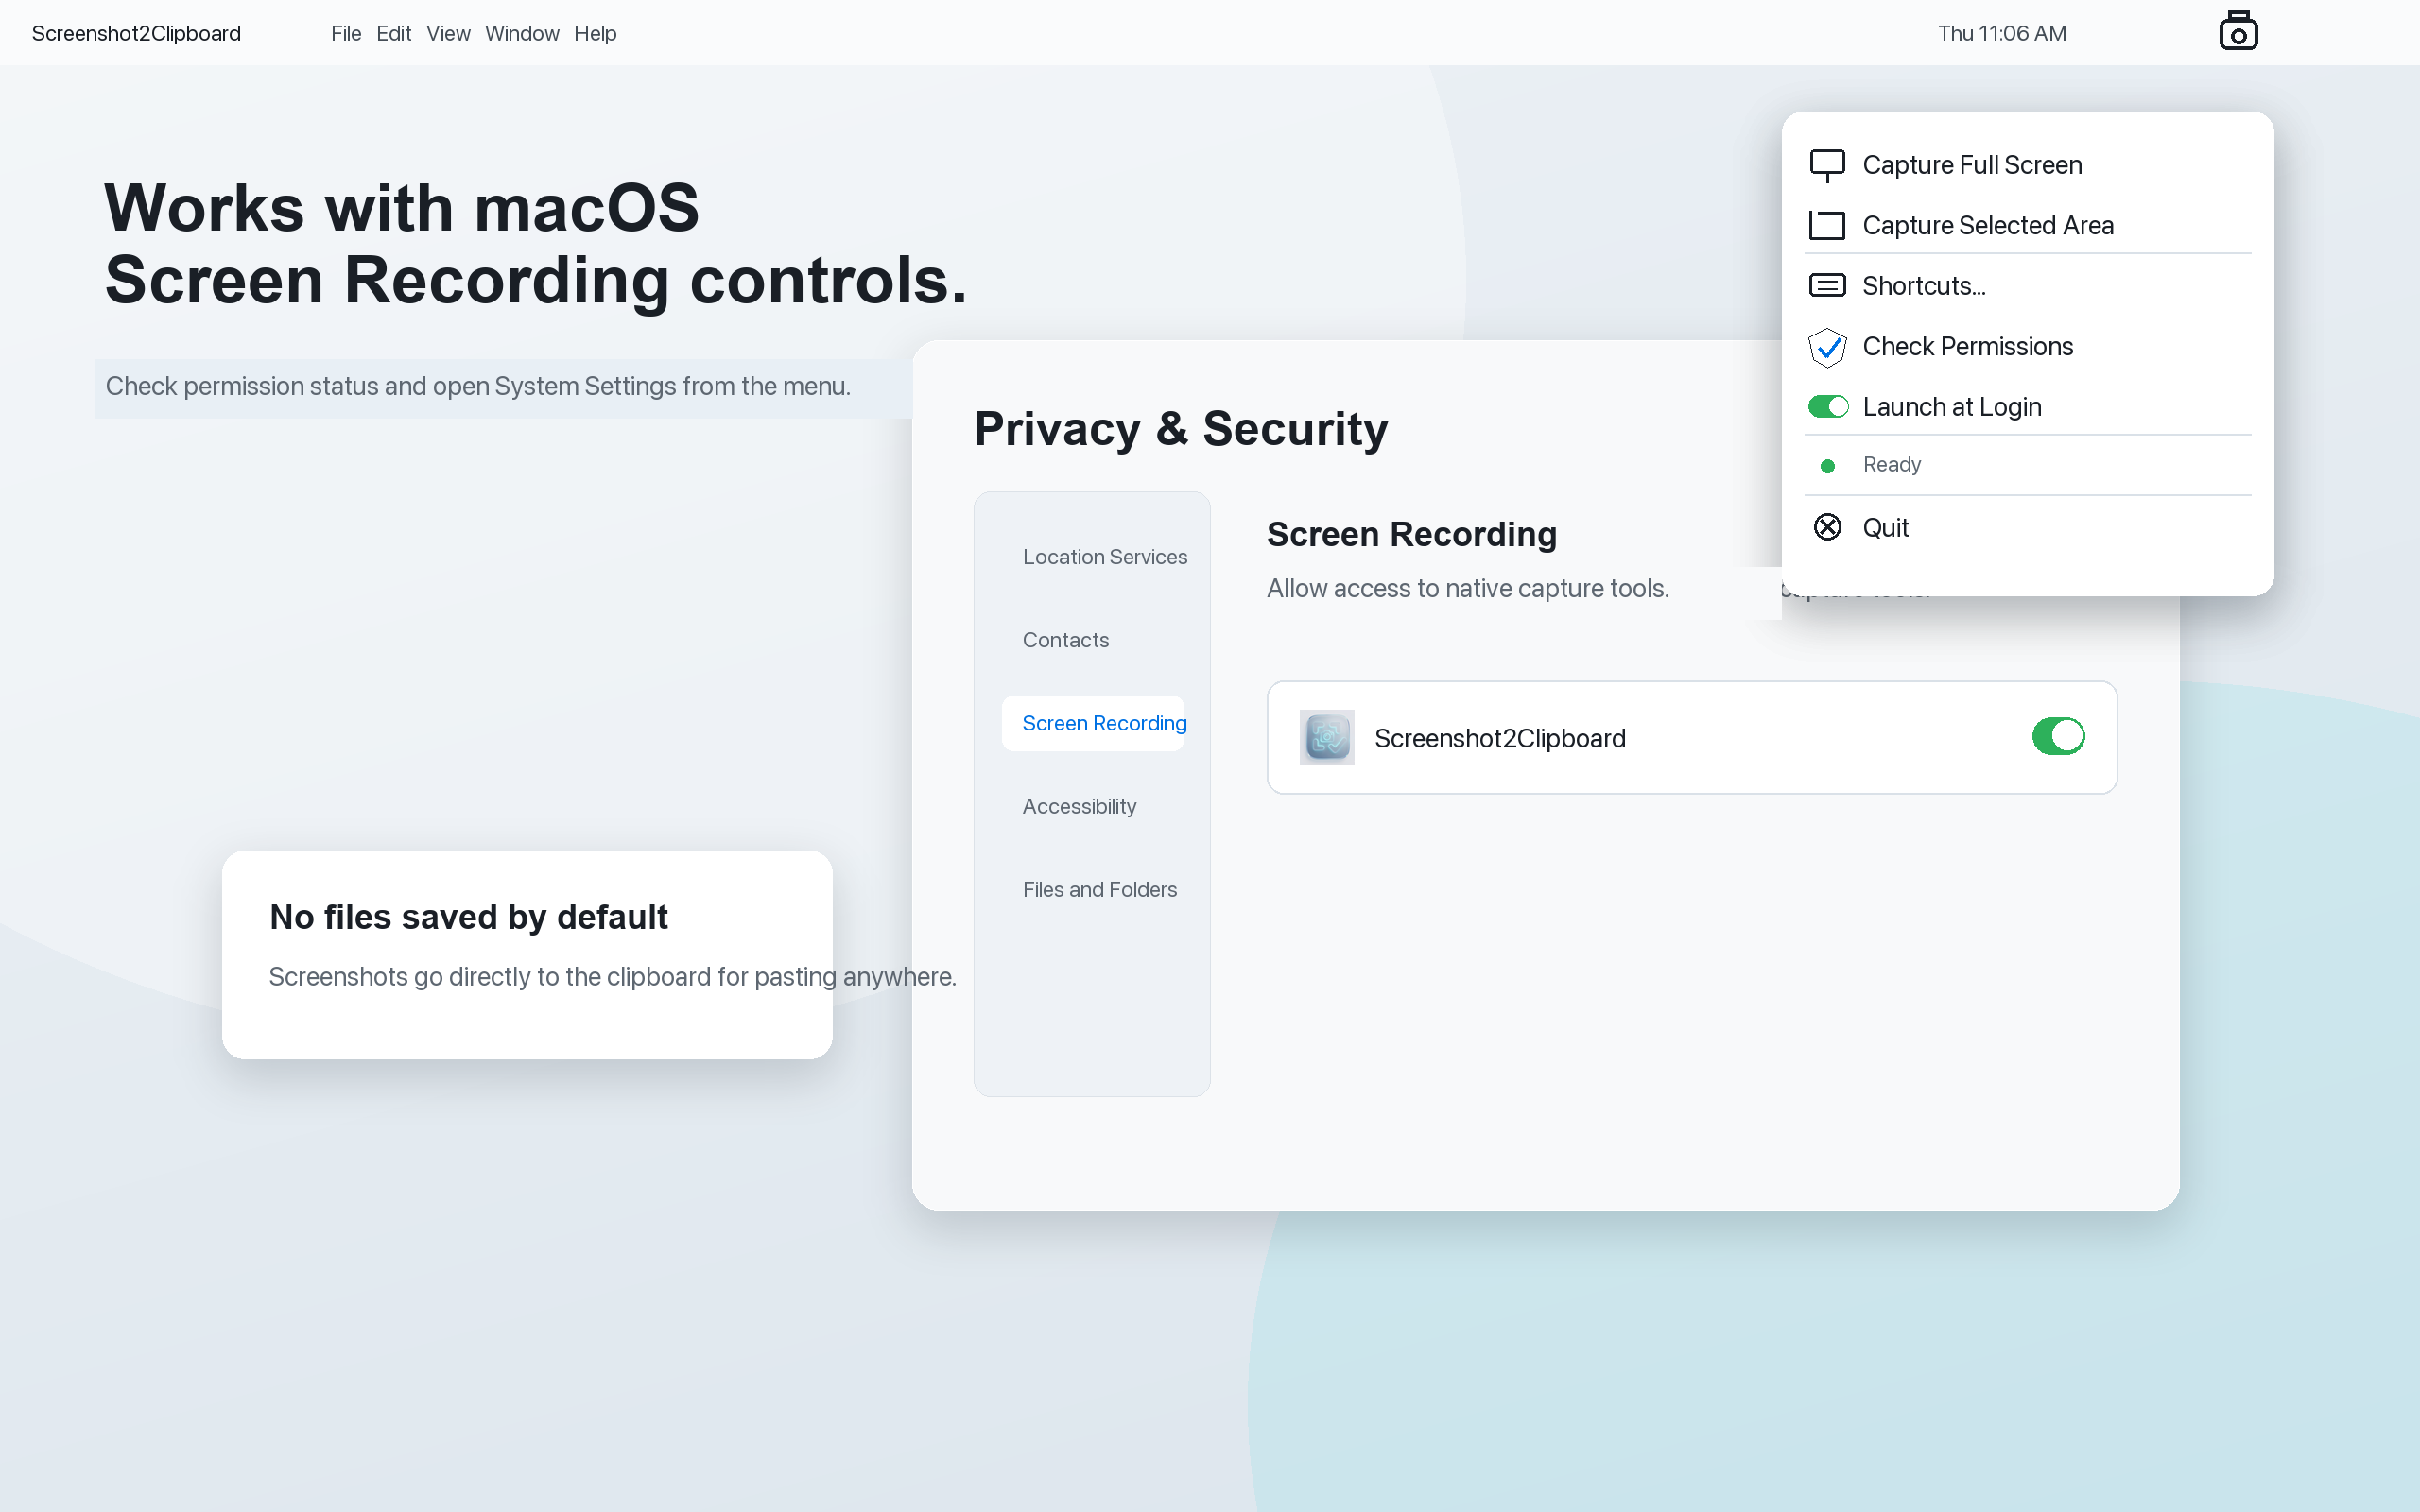Image resolution: width=2420 pixels, height=1512 pixels.
Task: Click the Screenshot2Clipboard app icon in the permissions list
Action: pyautogui.click(x=1327, y=737)
